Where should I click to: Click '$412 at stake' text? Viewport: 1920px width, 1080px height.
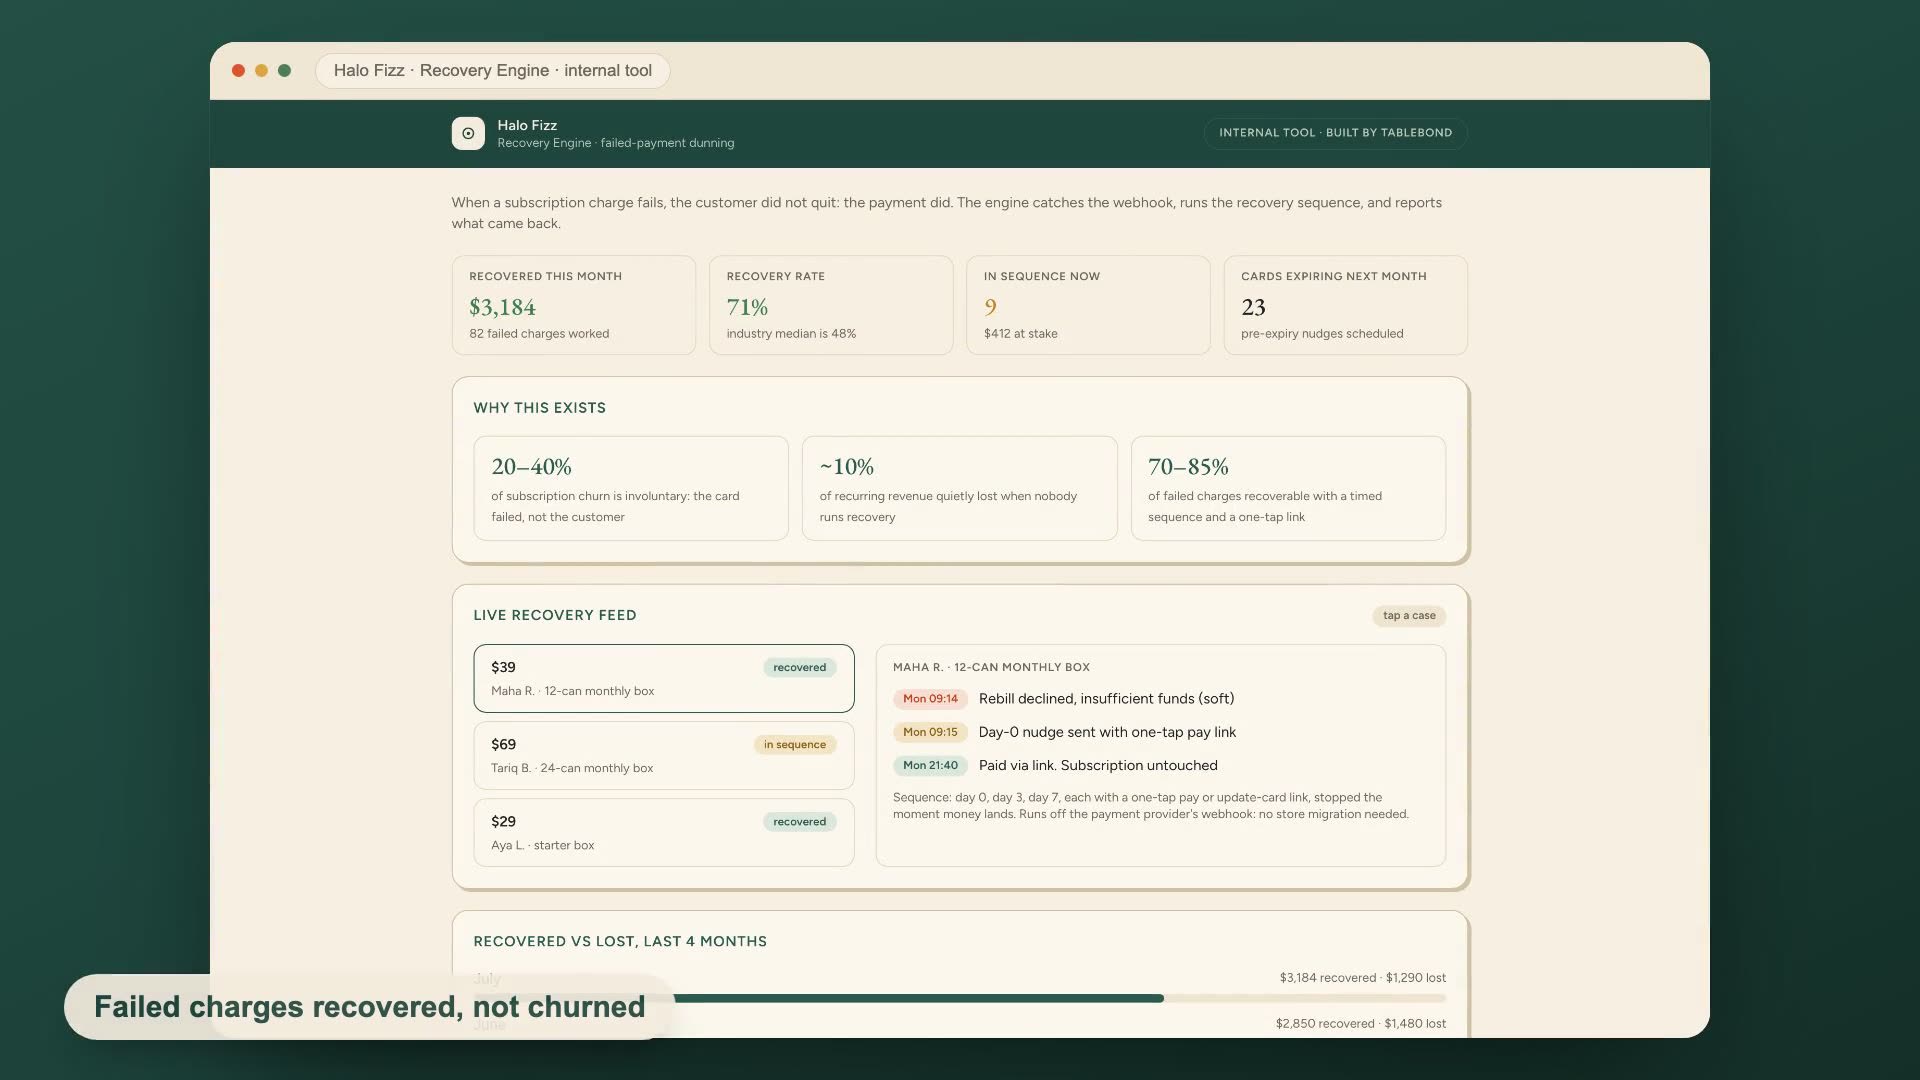tap(1020, 334)
